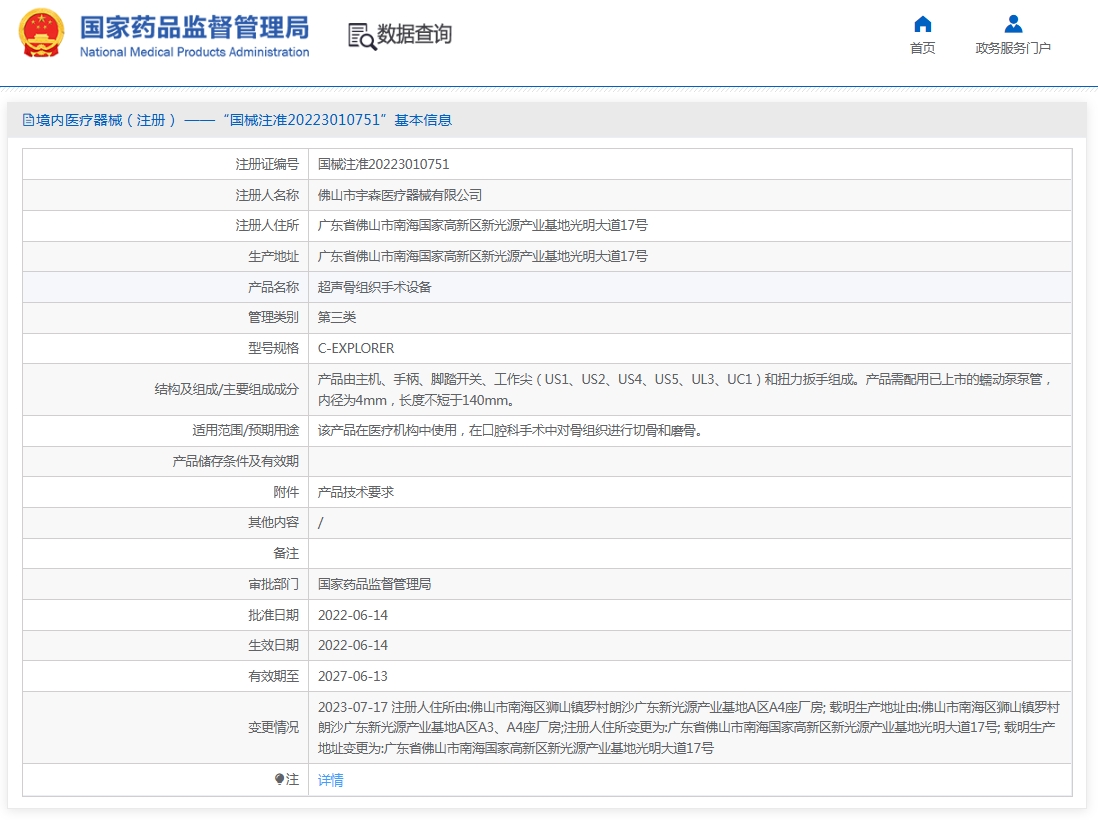Open the 政务服务门户 person icon
1098x820 pixels.
1013,25
